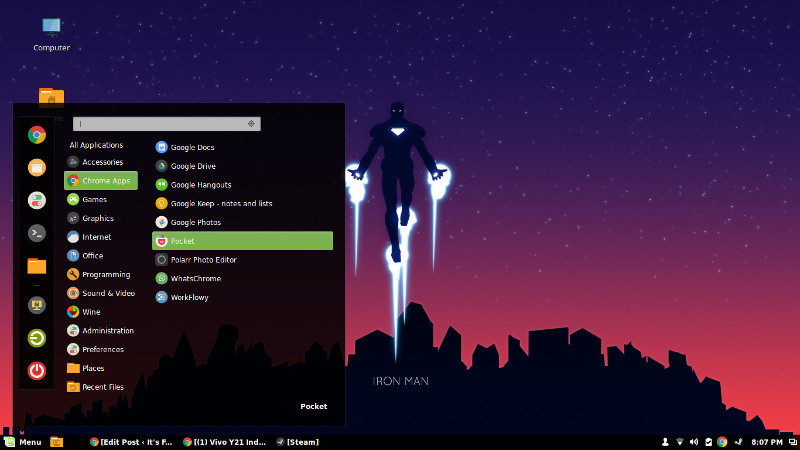Click the search field's clear icon

point(252,124)
